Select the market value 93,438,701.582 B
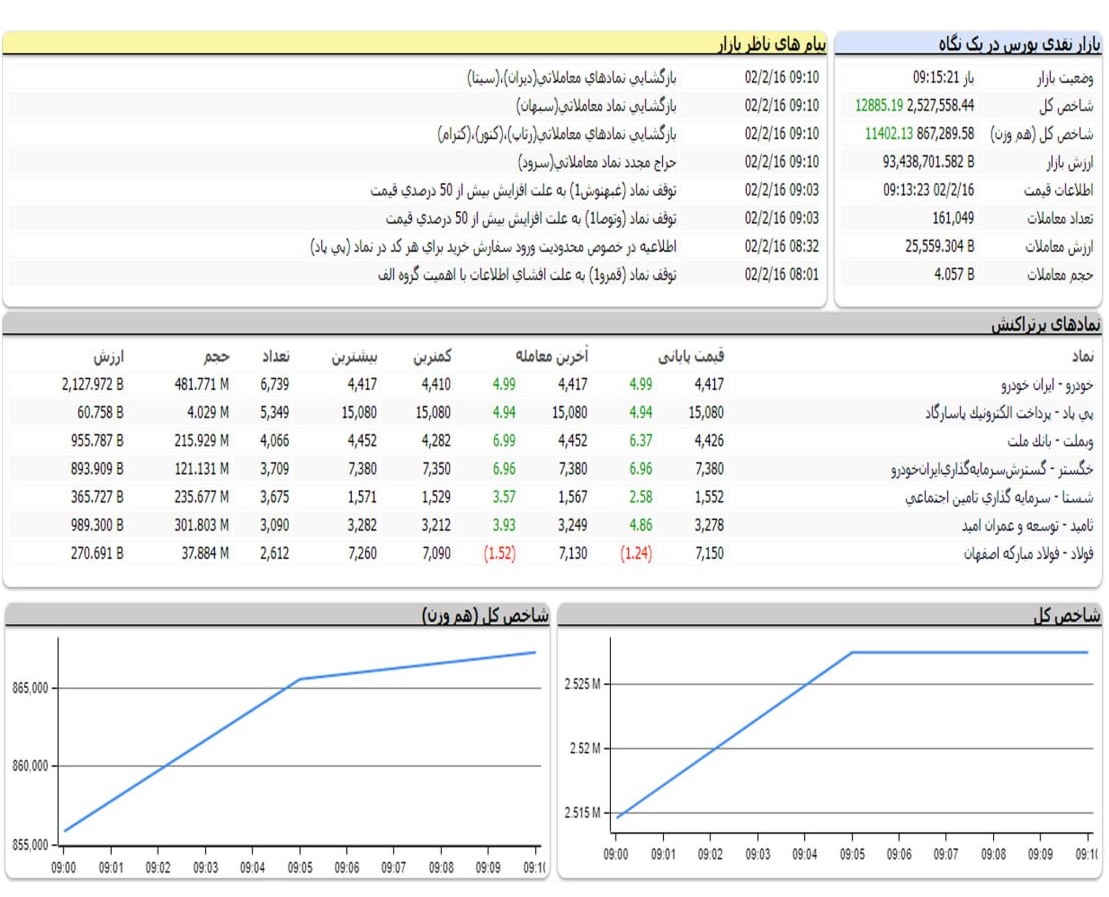 coord(928,162)
